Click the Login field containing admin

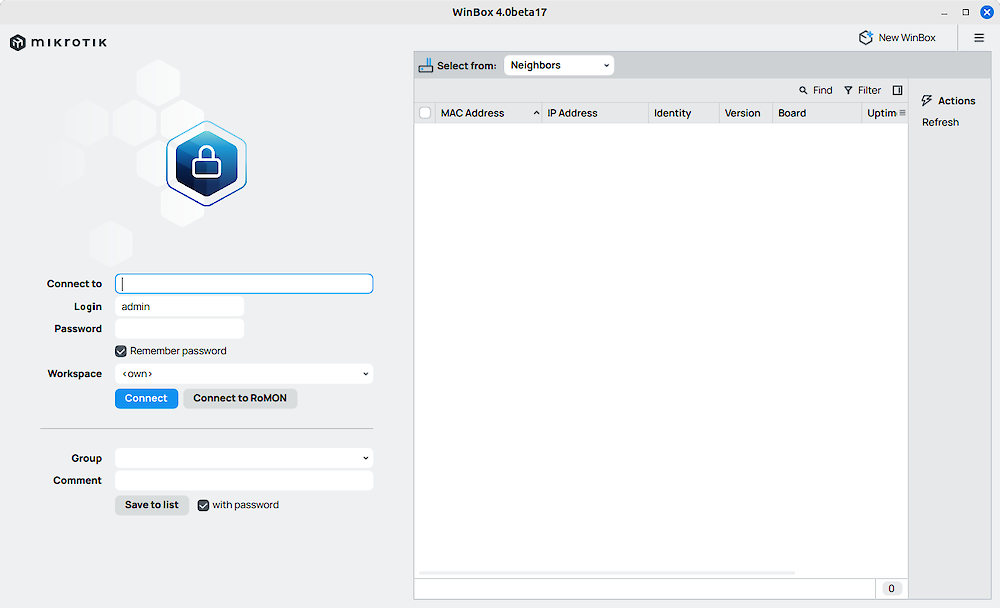click(x=179, y=306)
